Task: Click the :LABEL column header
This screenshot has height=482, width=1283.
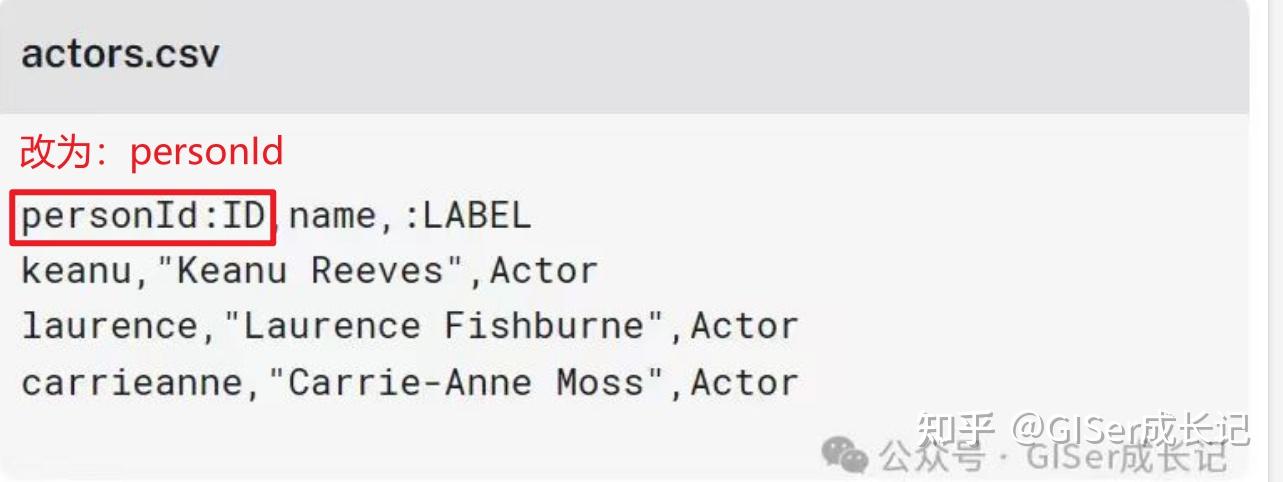Action: point(466,216)
